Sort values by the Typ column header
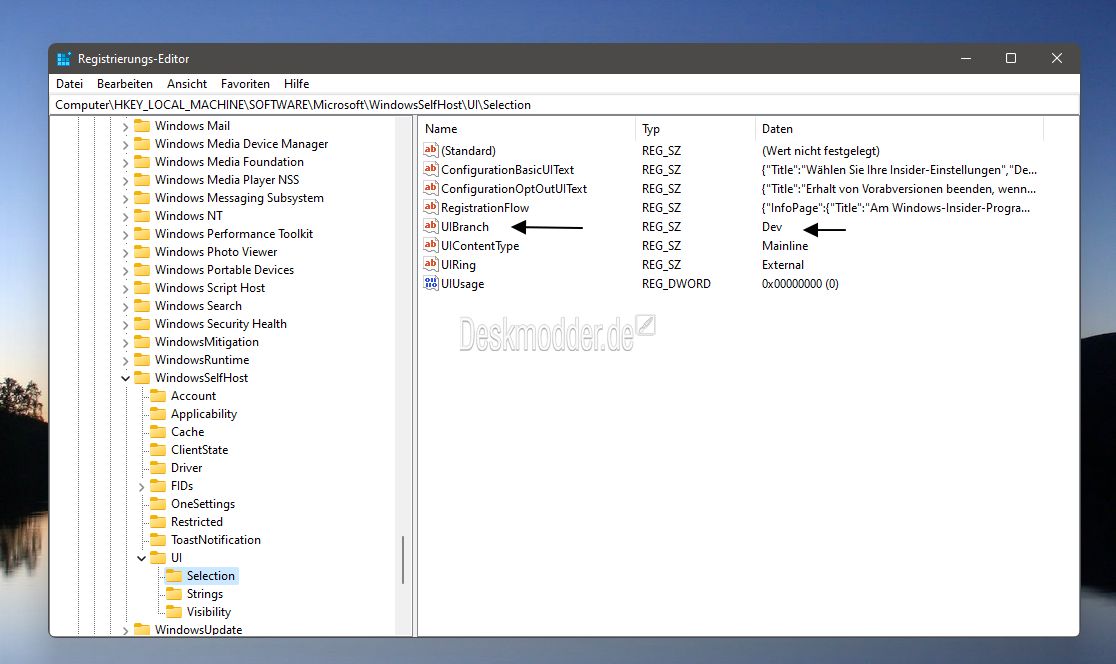 695,129
